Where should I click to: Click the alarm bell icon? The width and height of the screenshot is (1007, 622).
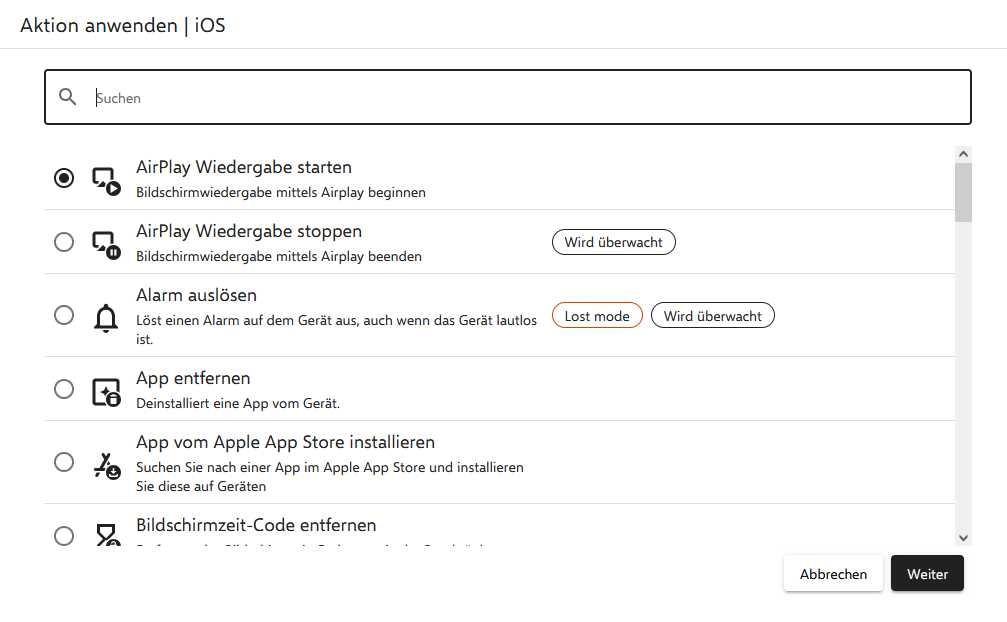click(105, 316)
